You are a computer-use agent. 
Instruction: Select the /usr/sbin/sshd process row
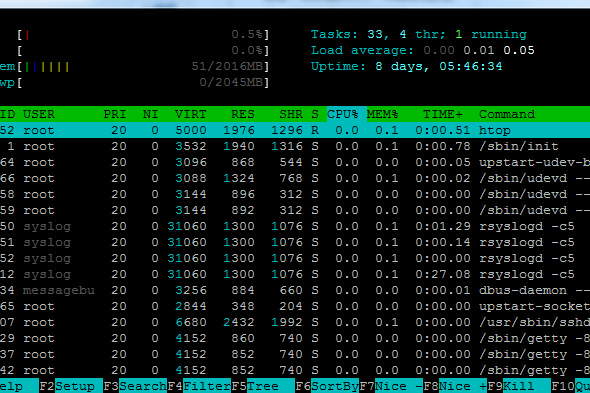point(295,322)
